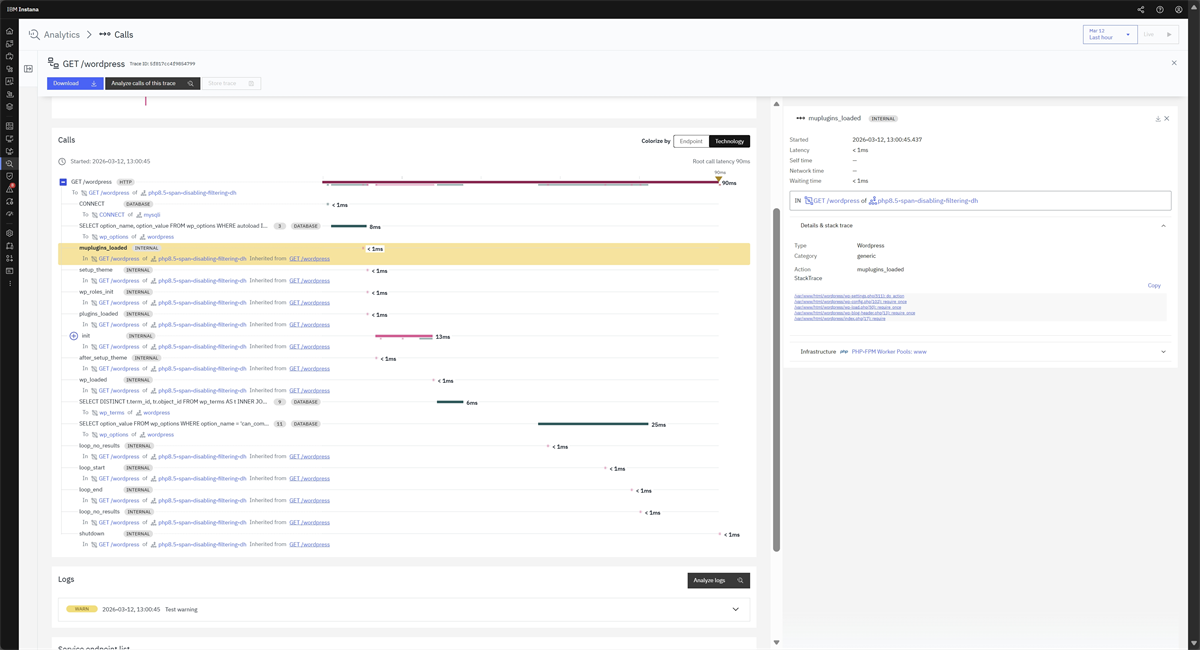Open the wp_terms endpoint link
1200x650 pixels.
click(x=112, y=413)
